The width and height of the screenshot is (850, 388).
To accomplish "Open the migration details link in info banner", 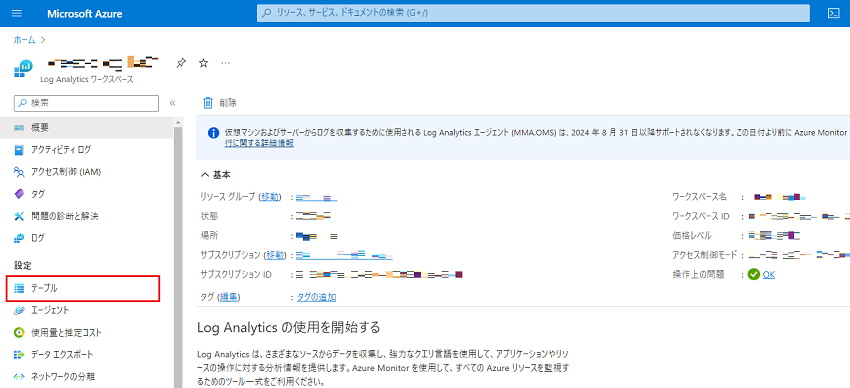I will [x=259, y=143].
